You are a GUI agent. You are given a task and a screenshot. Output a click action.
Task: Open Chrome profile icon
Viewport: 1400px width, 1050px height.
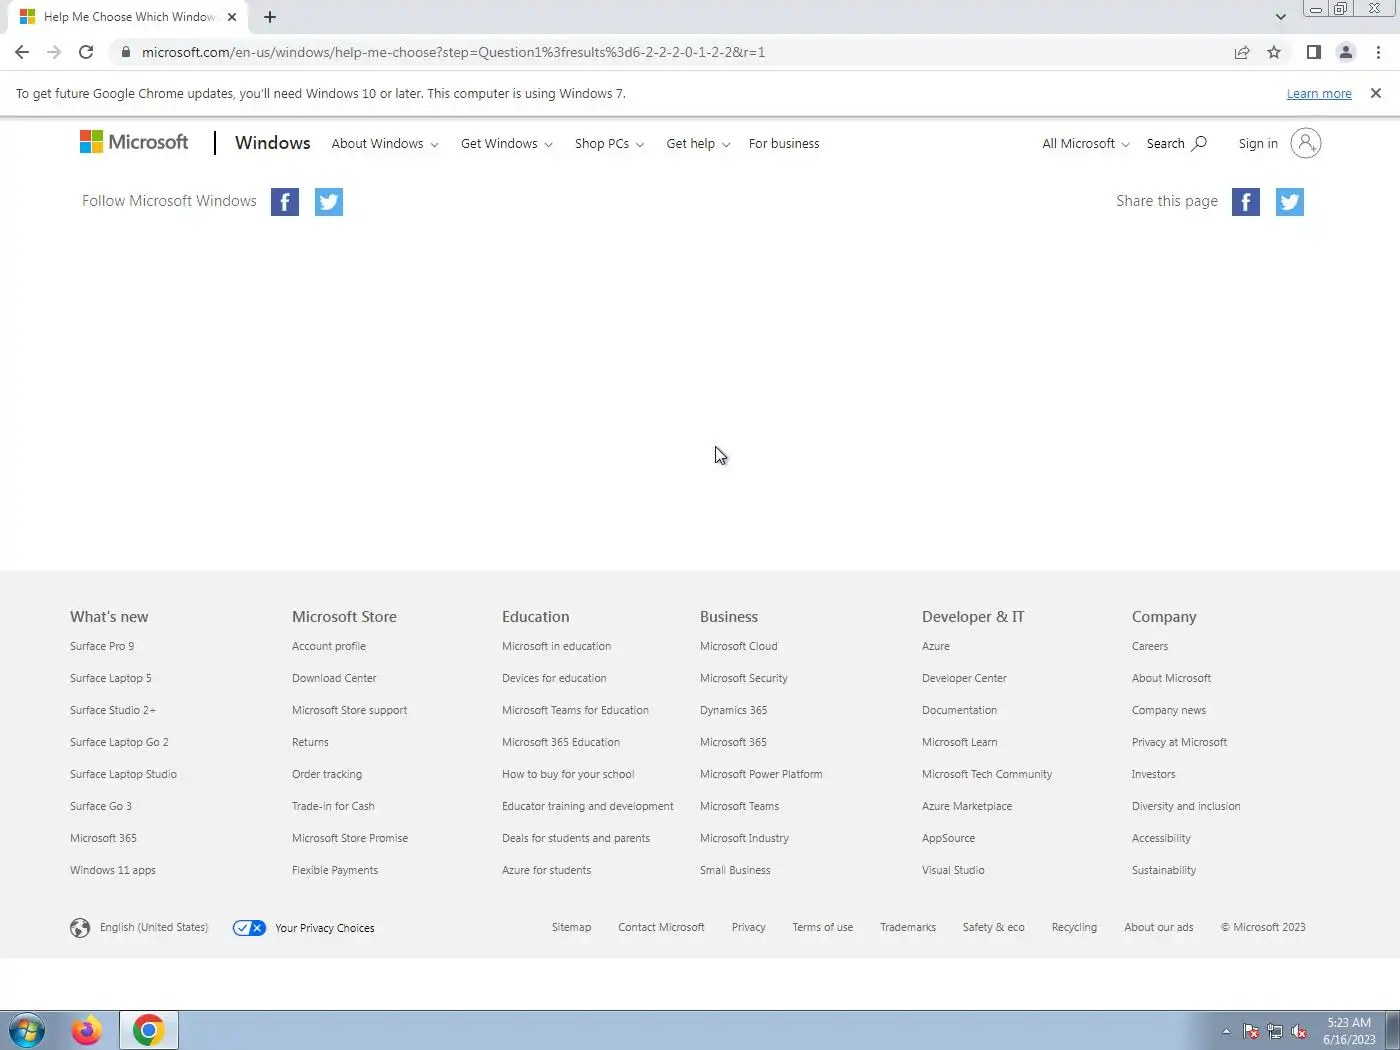point(1346,52)
